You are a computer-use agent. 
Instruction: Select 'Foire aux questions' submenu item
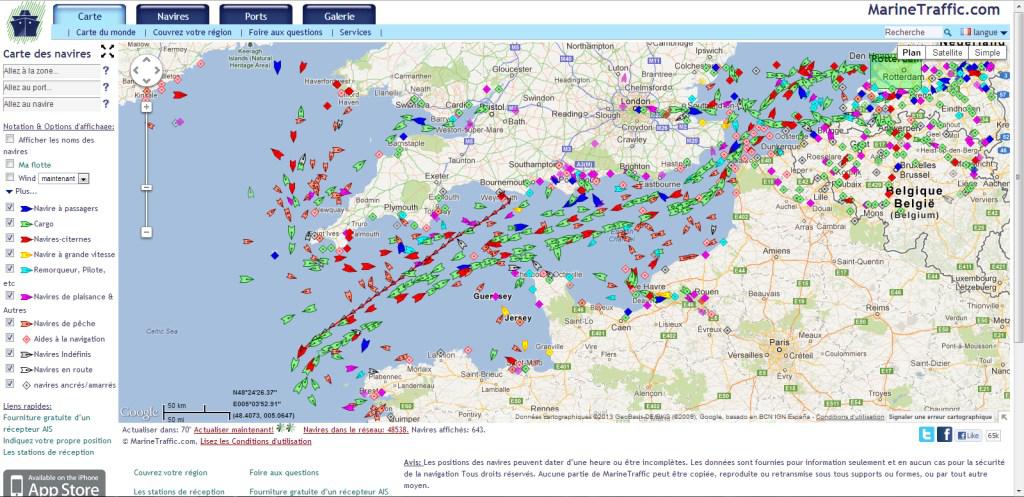285,32
